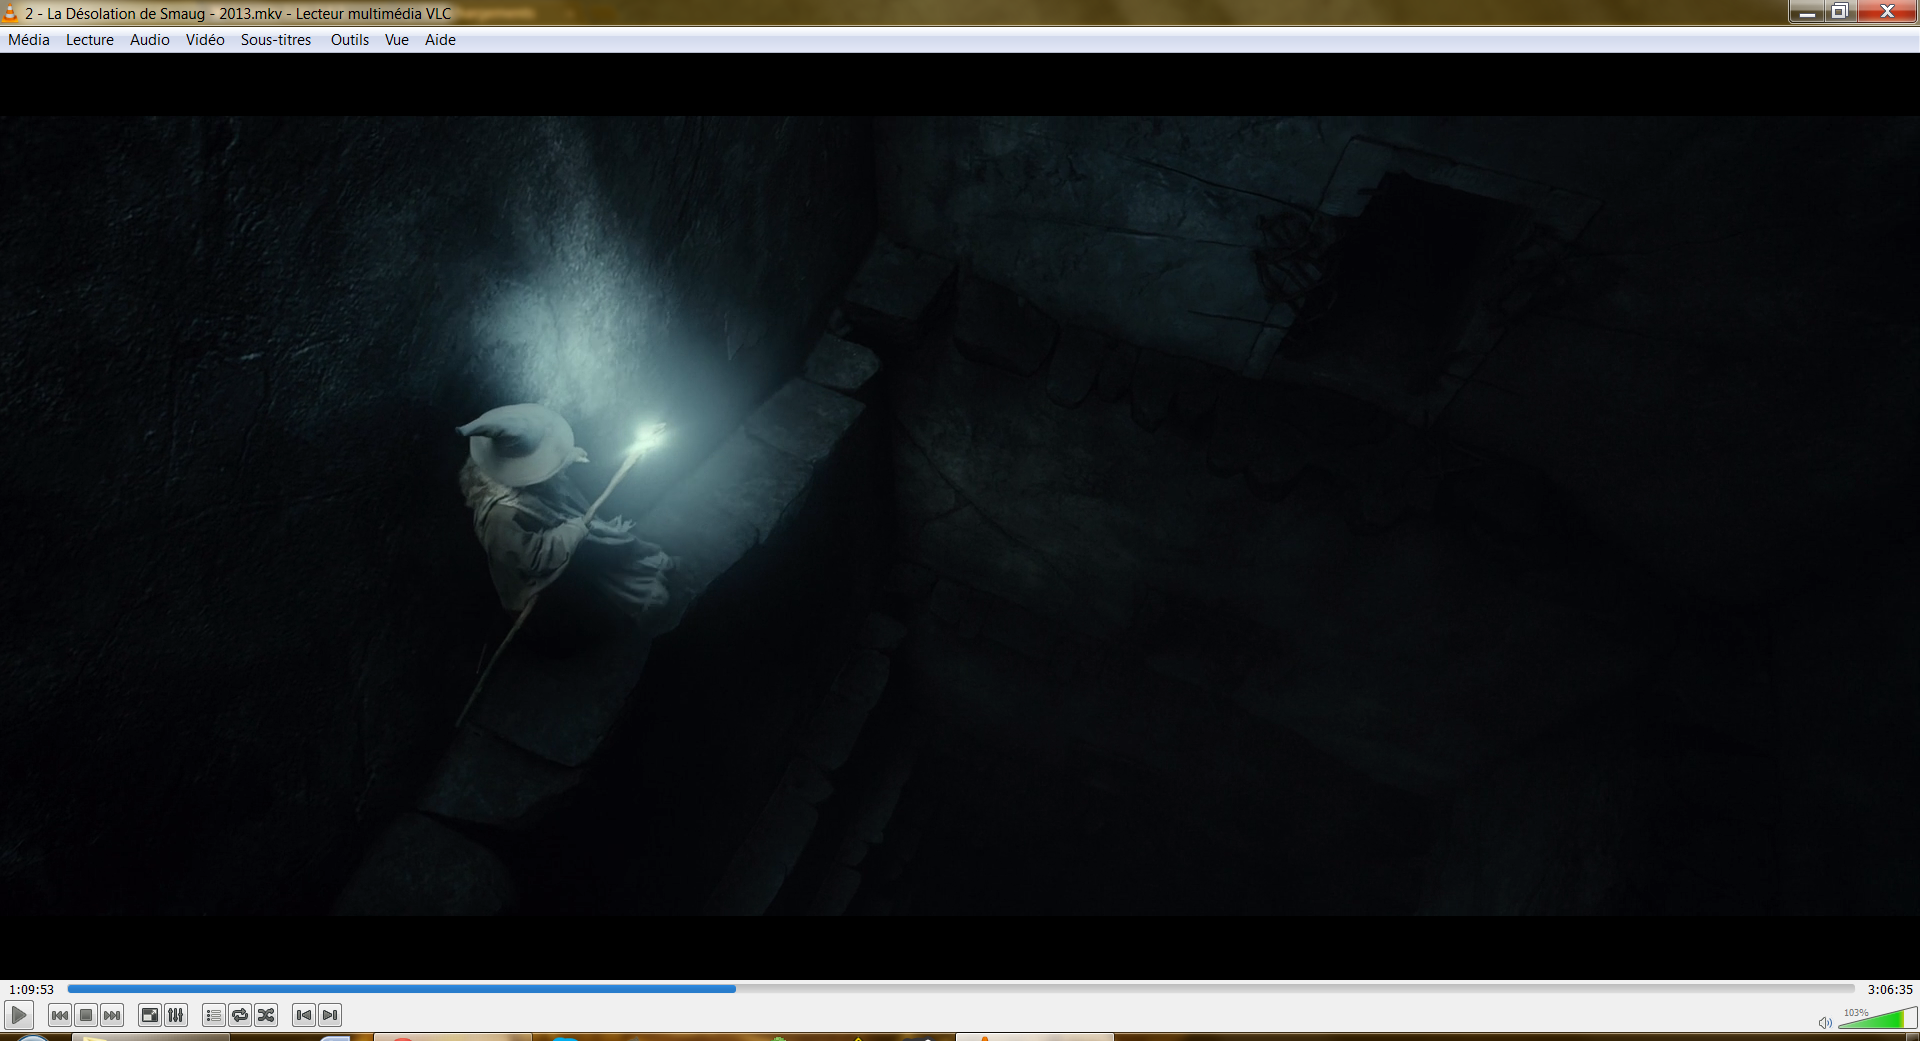This screenshot has height=1041, width=1920.
Task: Stop playback with the stop button
Action: [86, 1015]
